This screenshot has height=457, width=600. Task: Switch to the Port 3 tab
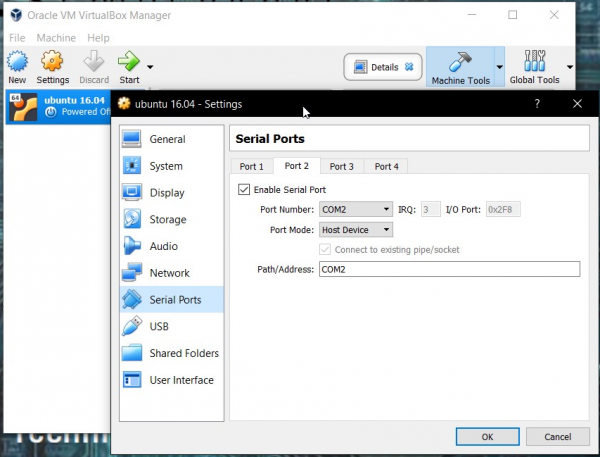point(342,166)
